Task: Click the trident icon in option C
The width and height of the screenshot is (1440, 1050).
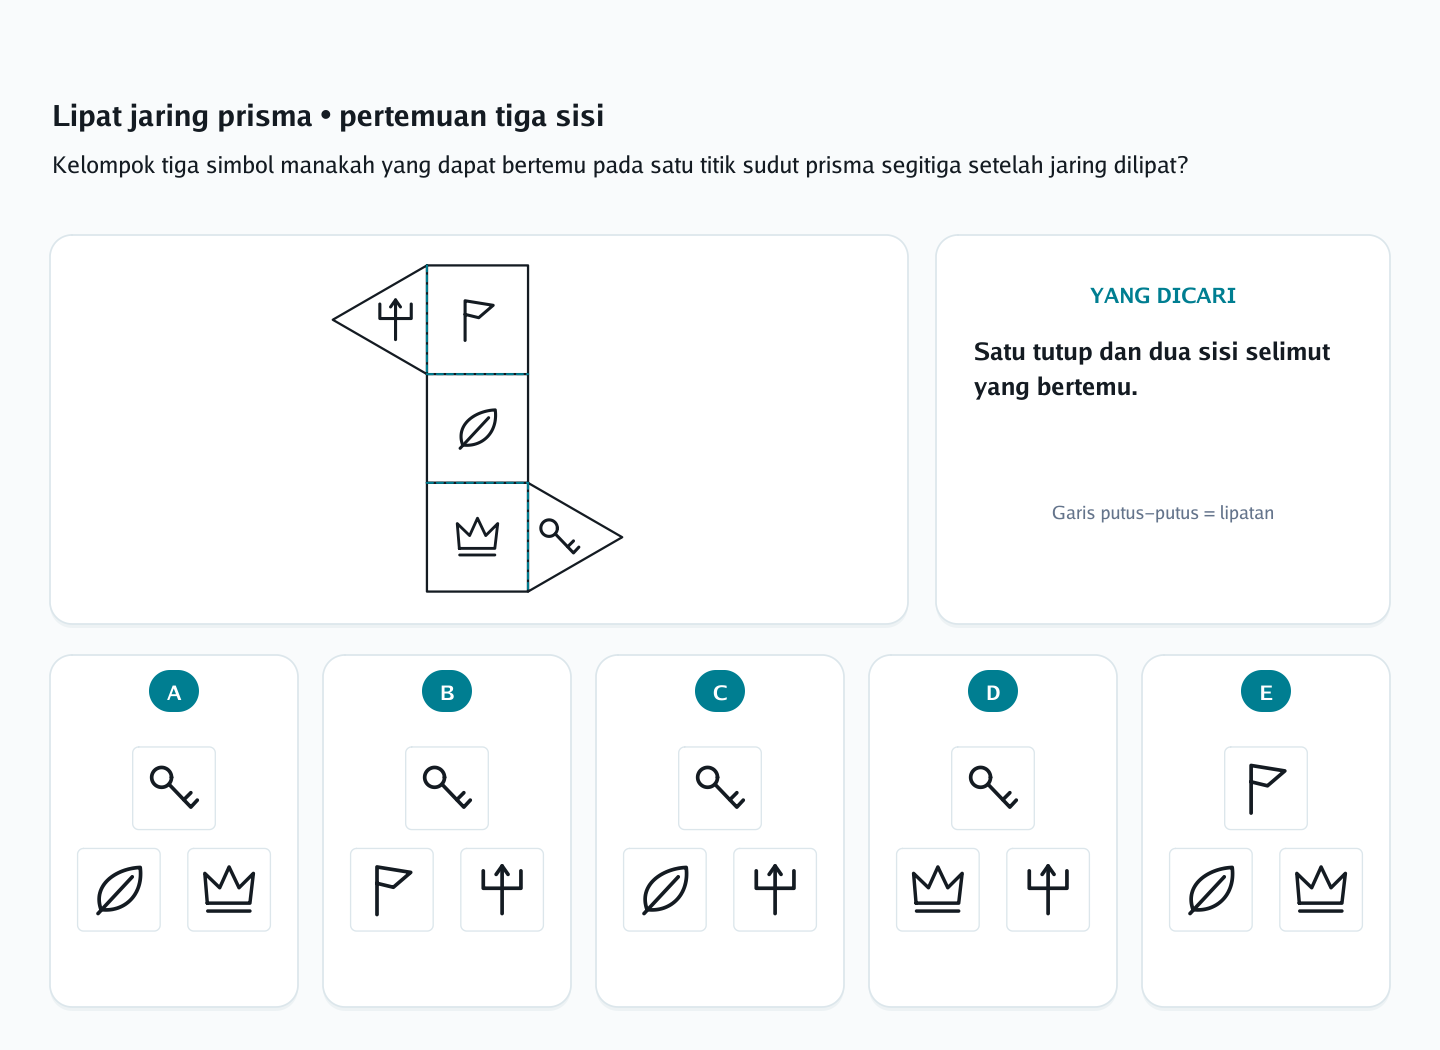Action: [x=775, y=890]
